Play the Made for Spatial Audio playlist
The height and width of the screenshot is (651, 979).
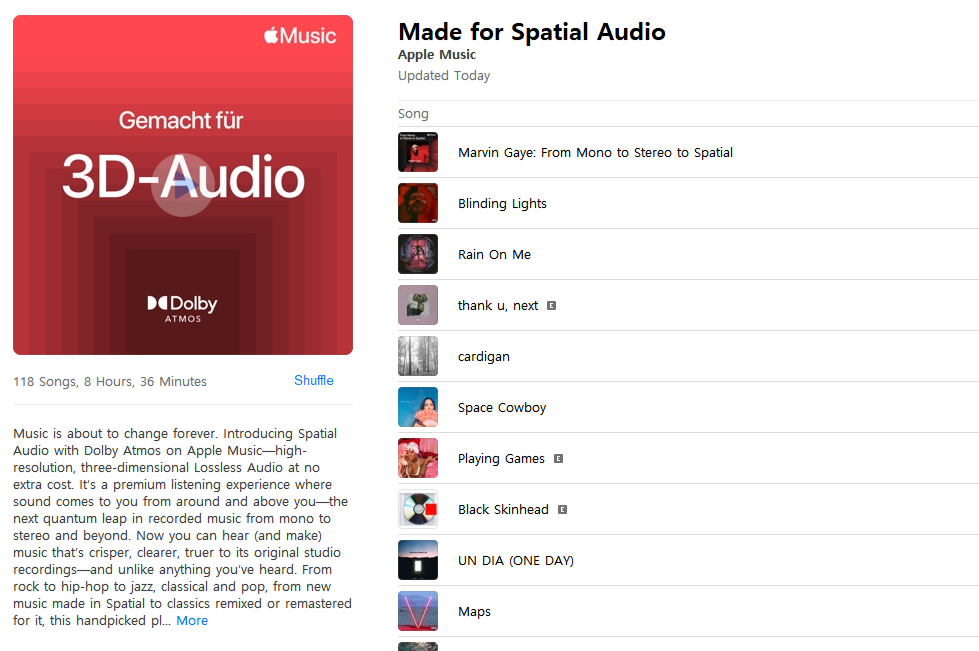[x=183, y=185]
